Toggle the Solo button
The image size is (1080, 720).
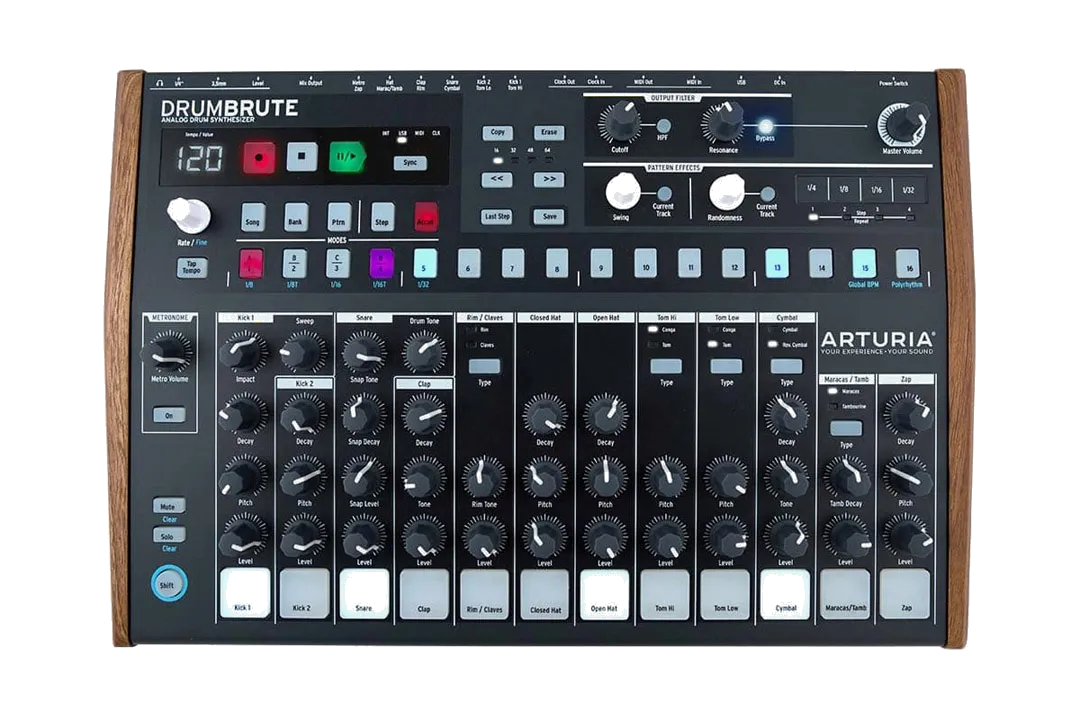point(169,535)
